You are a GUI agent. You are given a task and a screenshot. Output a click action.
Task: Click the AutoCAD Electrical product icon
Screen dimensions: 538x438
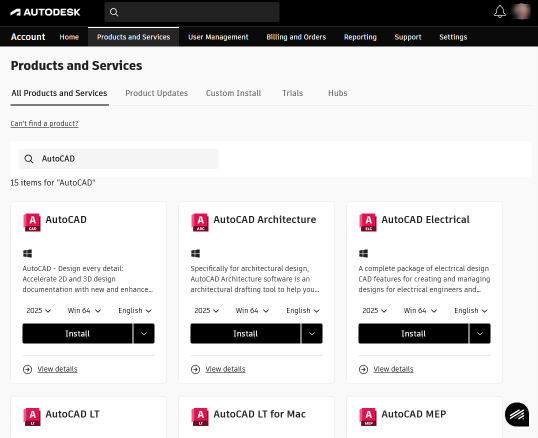[368, 222]
